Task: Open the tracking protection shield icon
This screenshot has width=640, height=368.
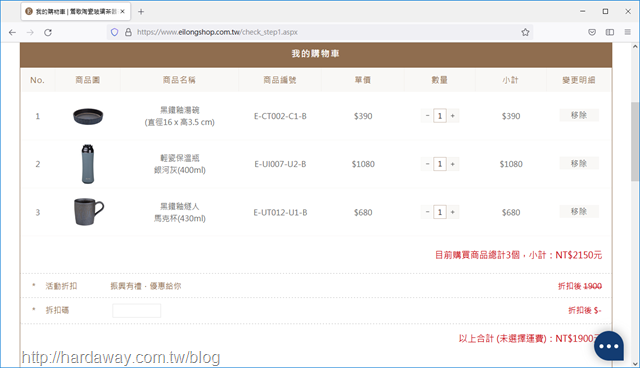Action: pyautogui.click(x=115, y=32)
